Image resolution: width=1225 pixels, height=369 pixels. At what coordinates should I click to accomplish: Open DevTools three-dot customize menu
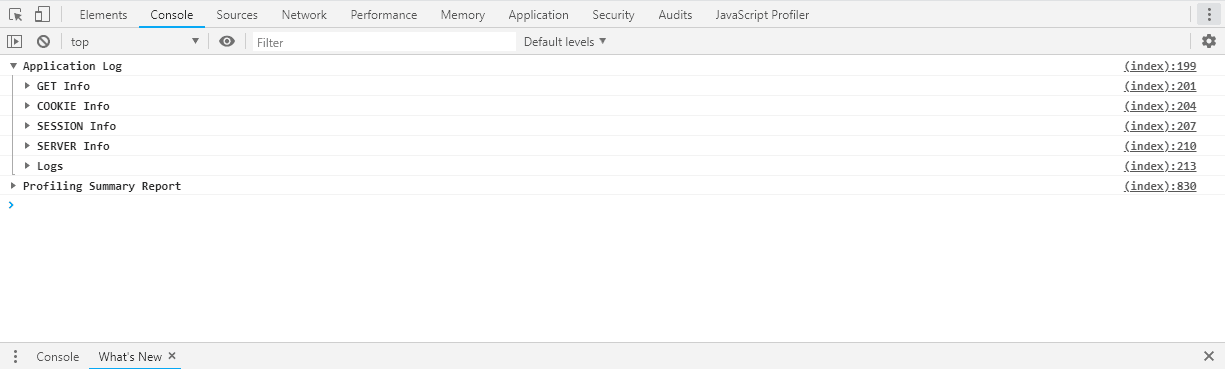1209,15
